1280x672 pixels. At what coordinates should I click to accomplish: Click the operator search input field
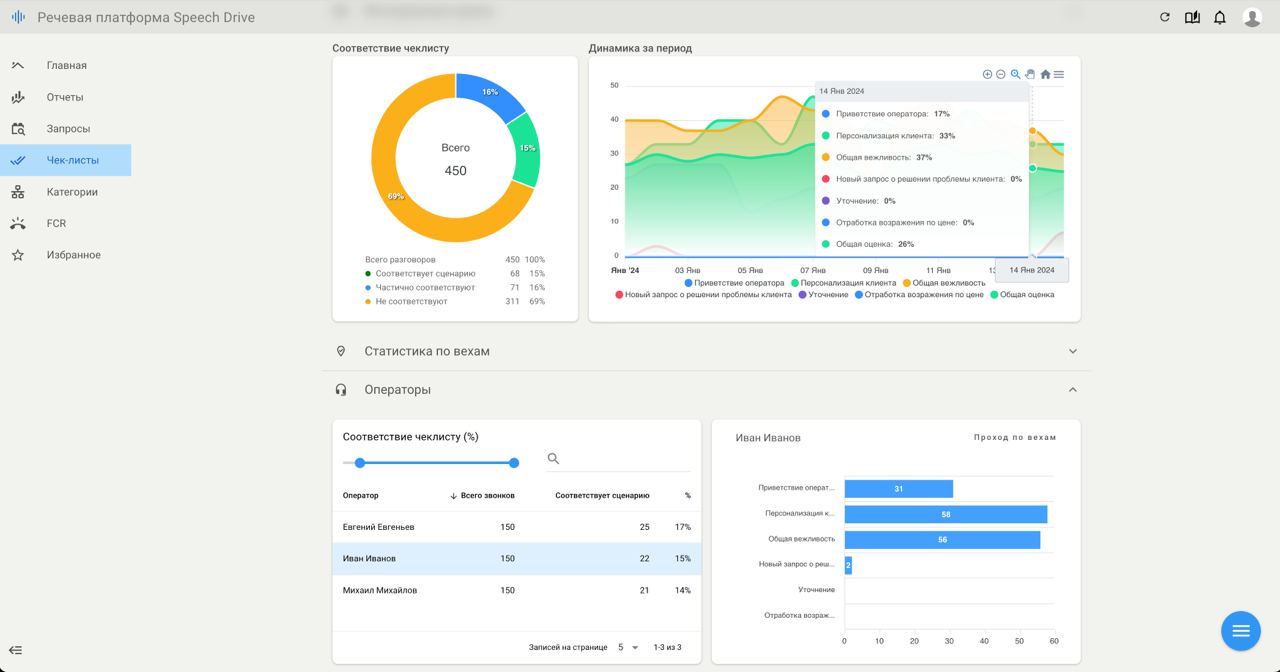(625, 459)
